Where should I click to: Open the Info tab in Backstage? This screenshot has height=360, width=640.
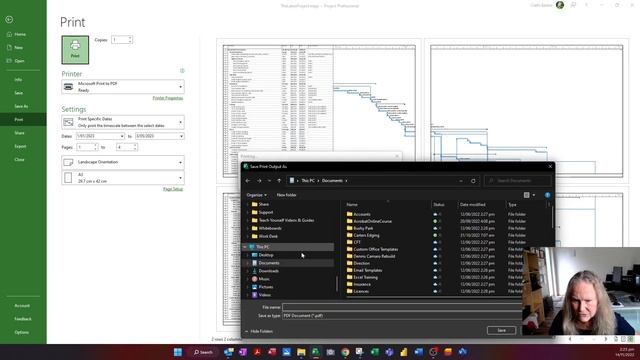coord(18,80)
